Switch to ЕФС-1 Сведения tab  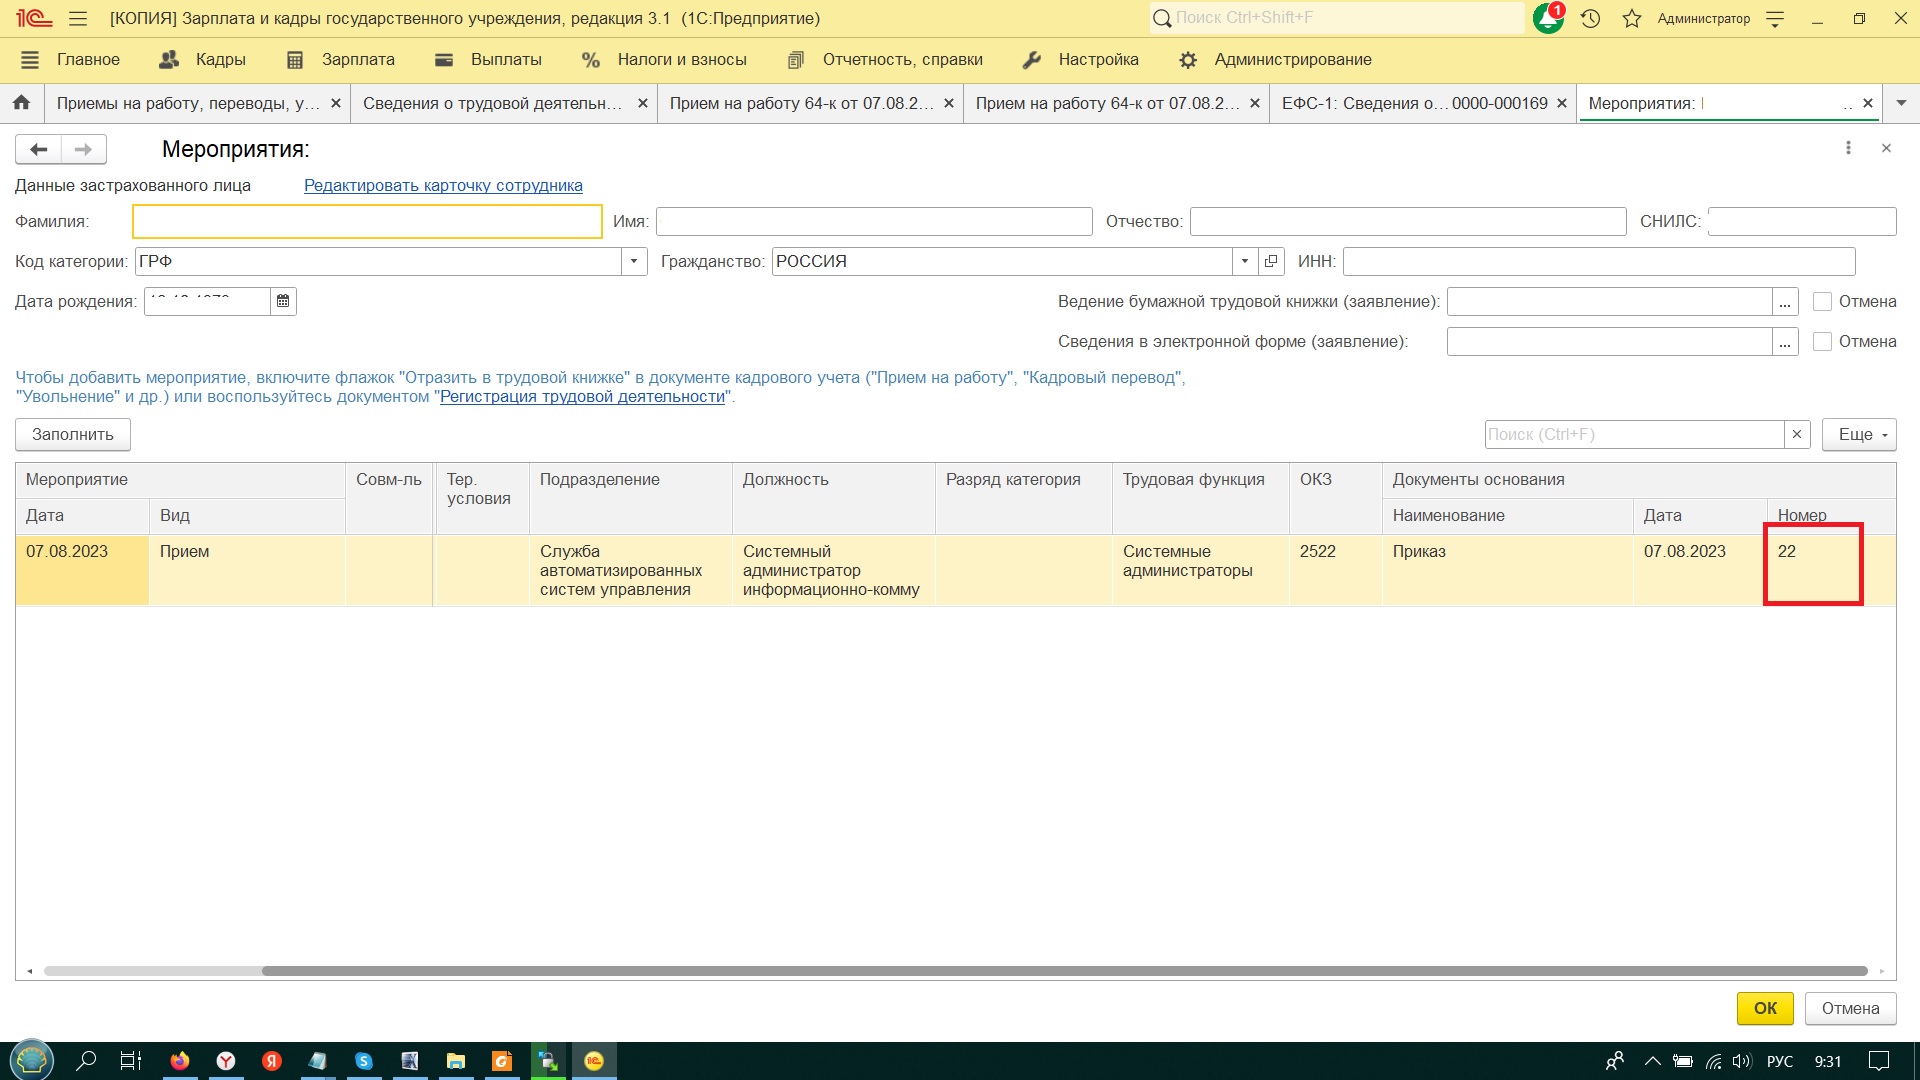1413,103
